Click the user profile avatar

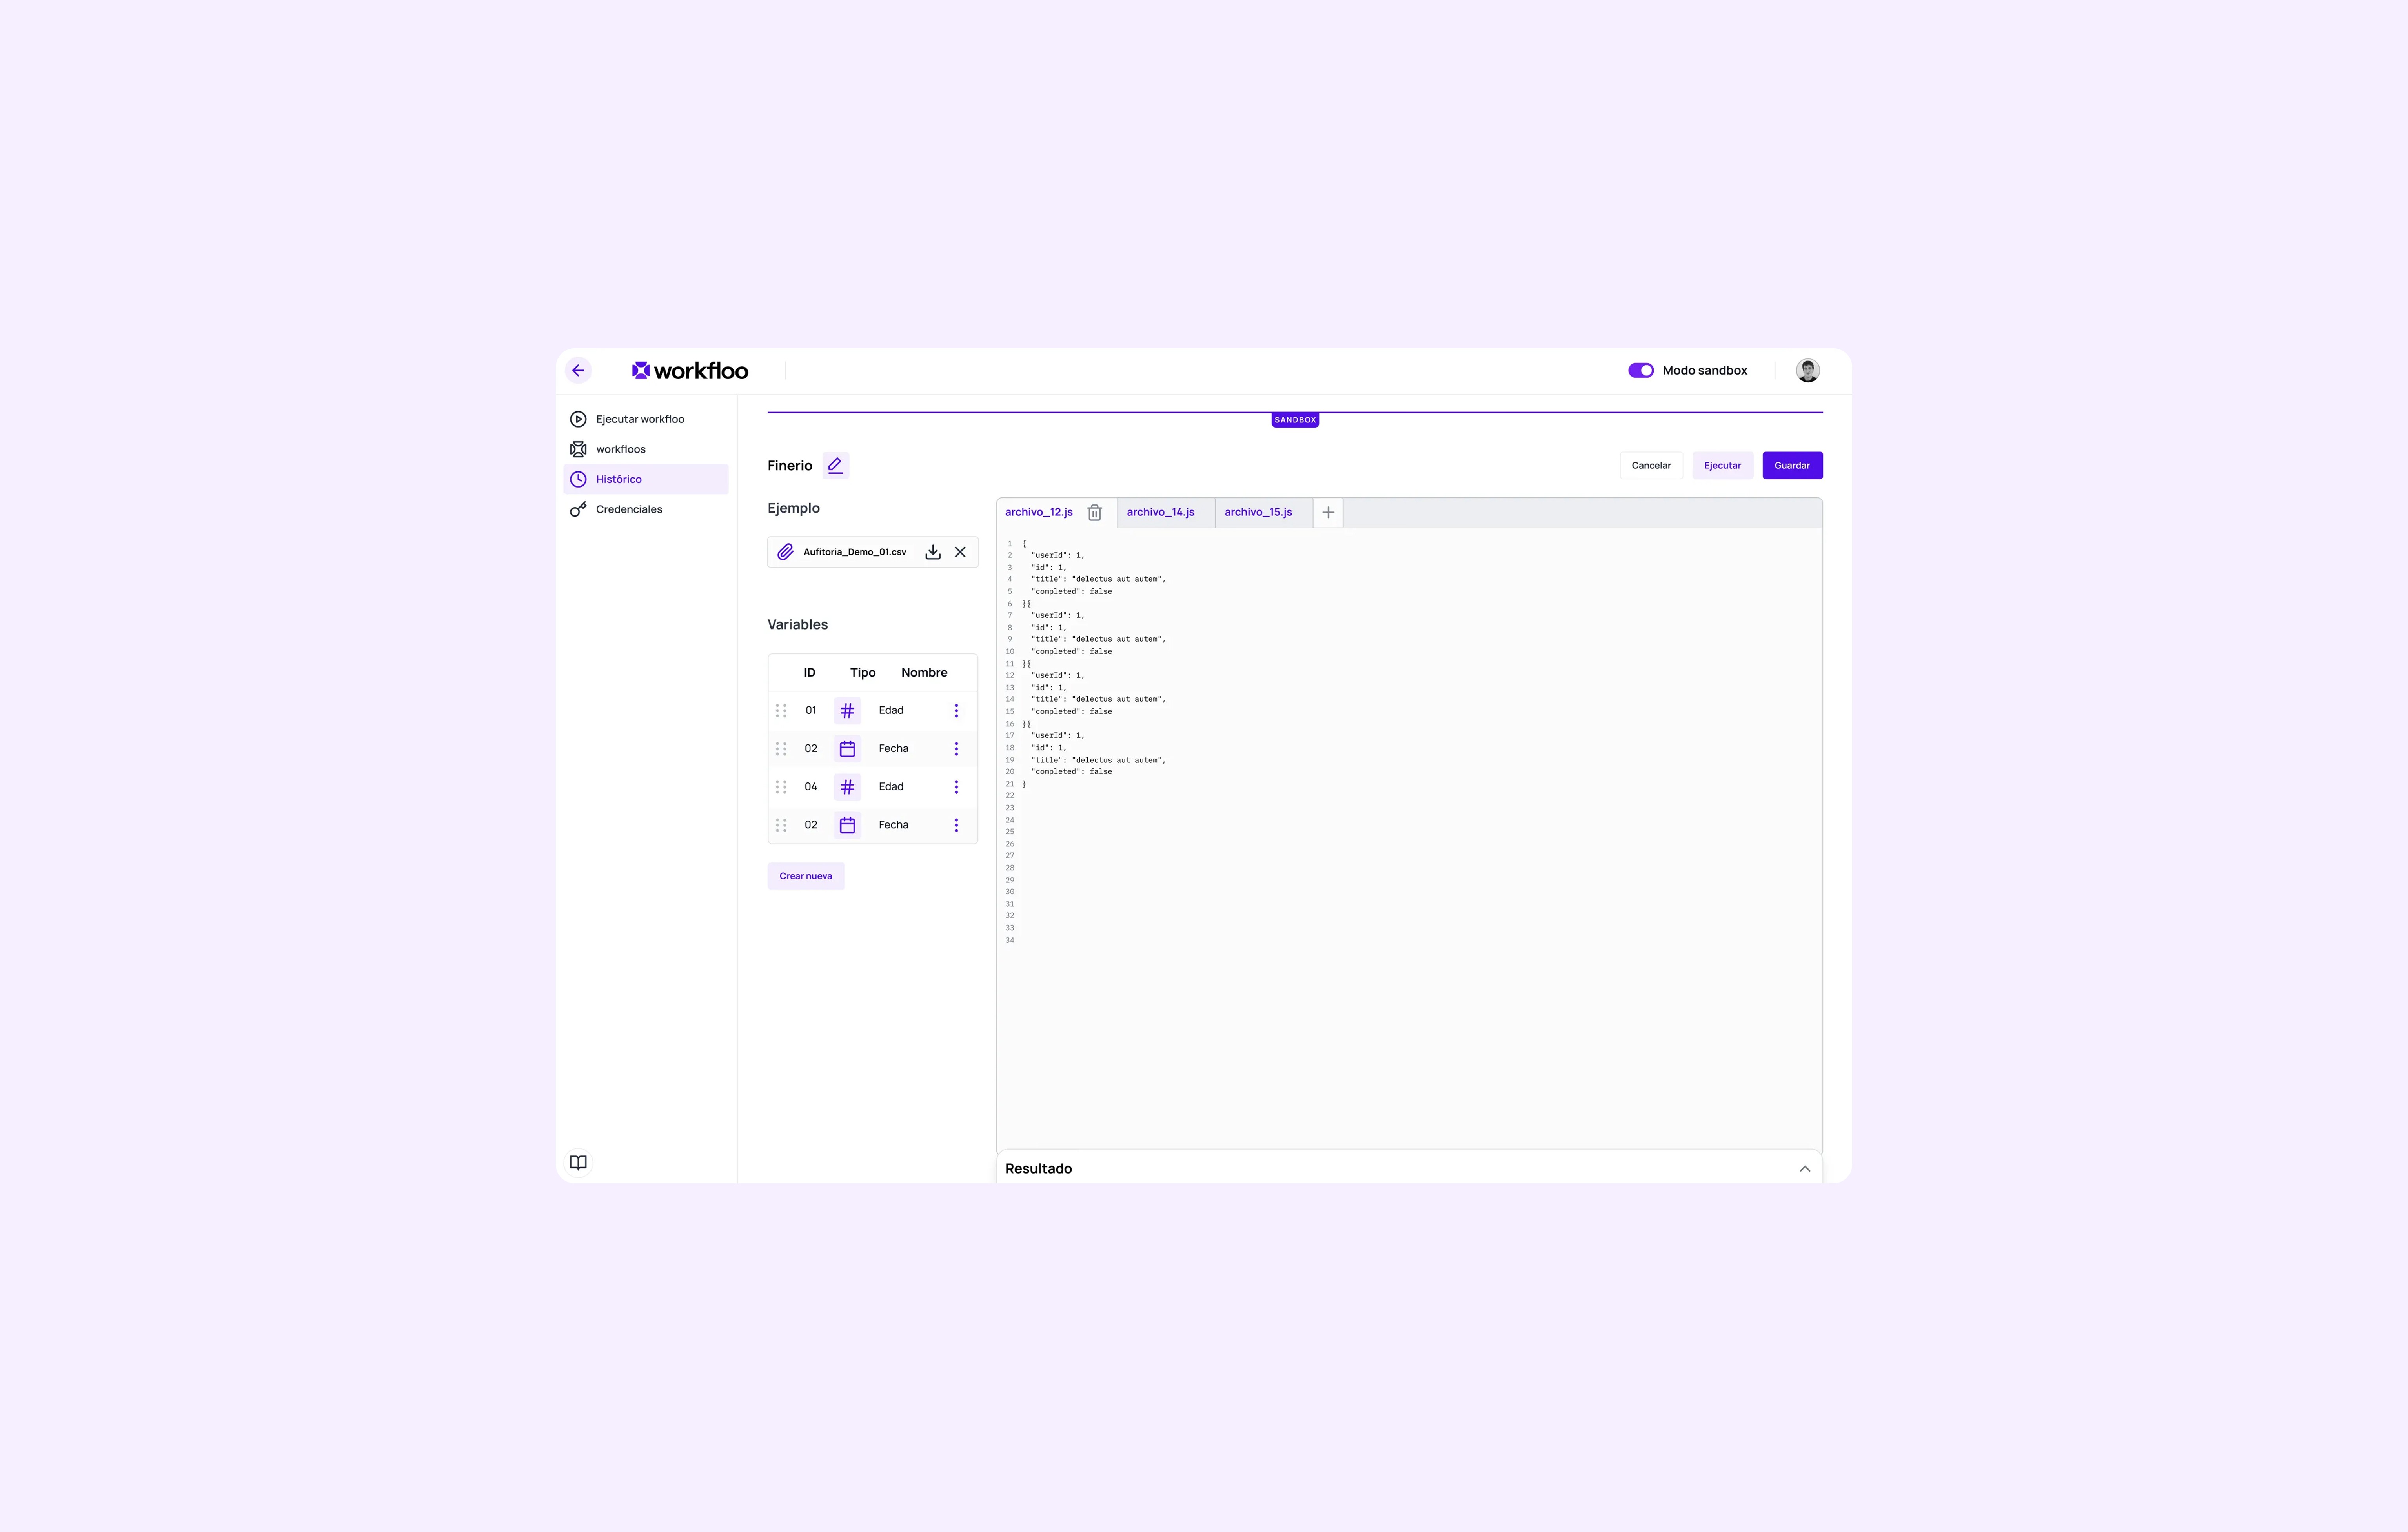coord(1807,370)
